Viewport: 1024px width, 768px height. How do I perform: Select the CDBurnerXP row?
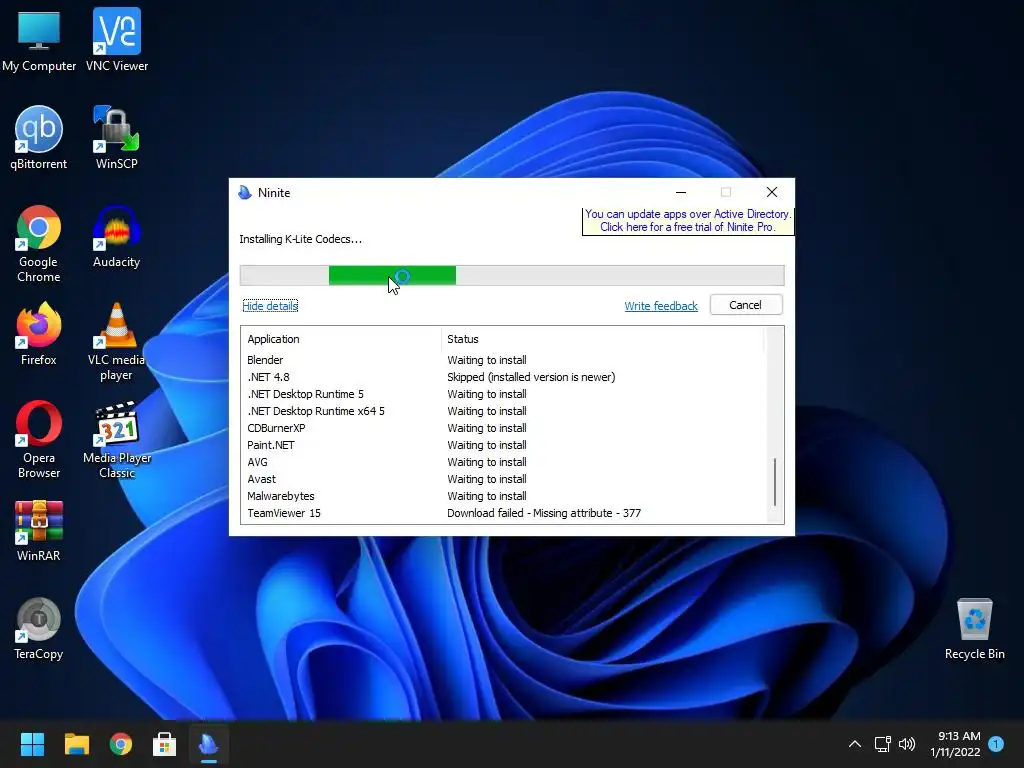tap(503, 428)
